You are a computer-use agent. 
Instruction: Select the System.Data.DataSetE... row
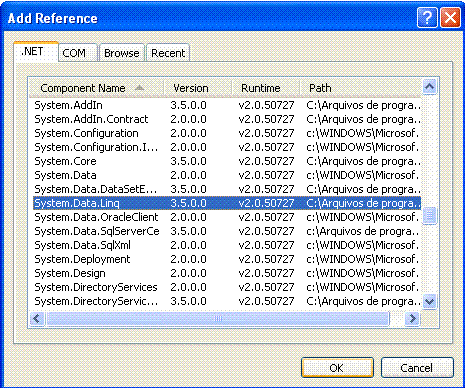[x=227, y=189]
